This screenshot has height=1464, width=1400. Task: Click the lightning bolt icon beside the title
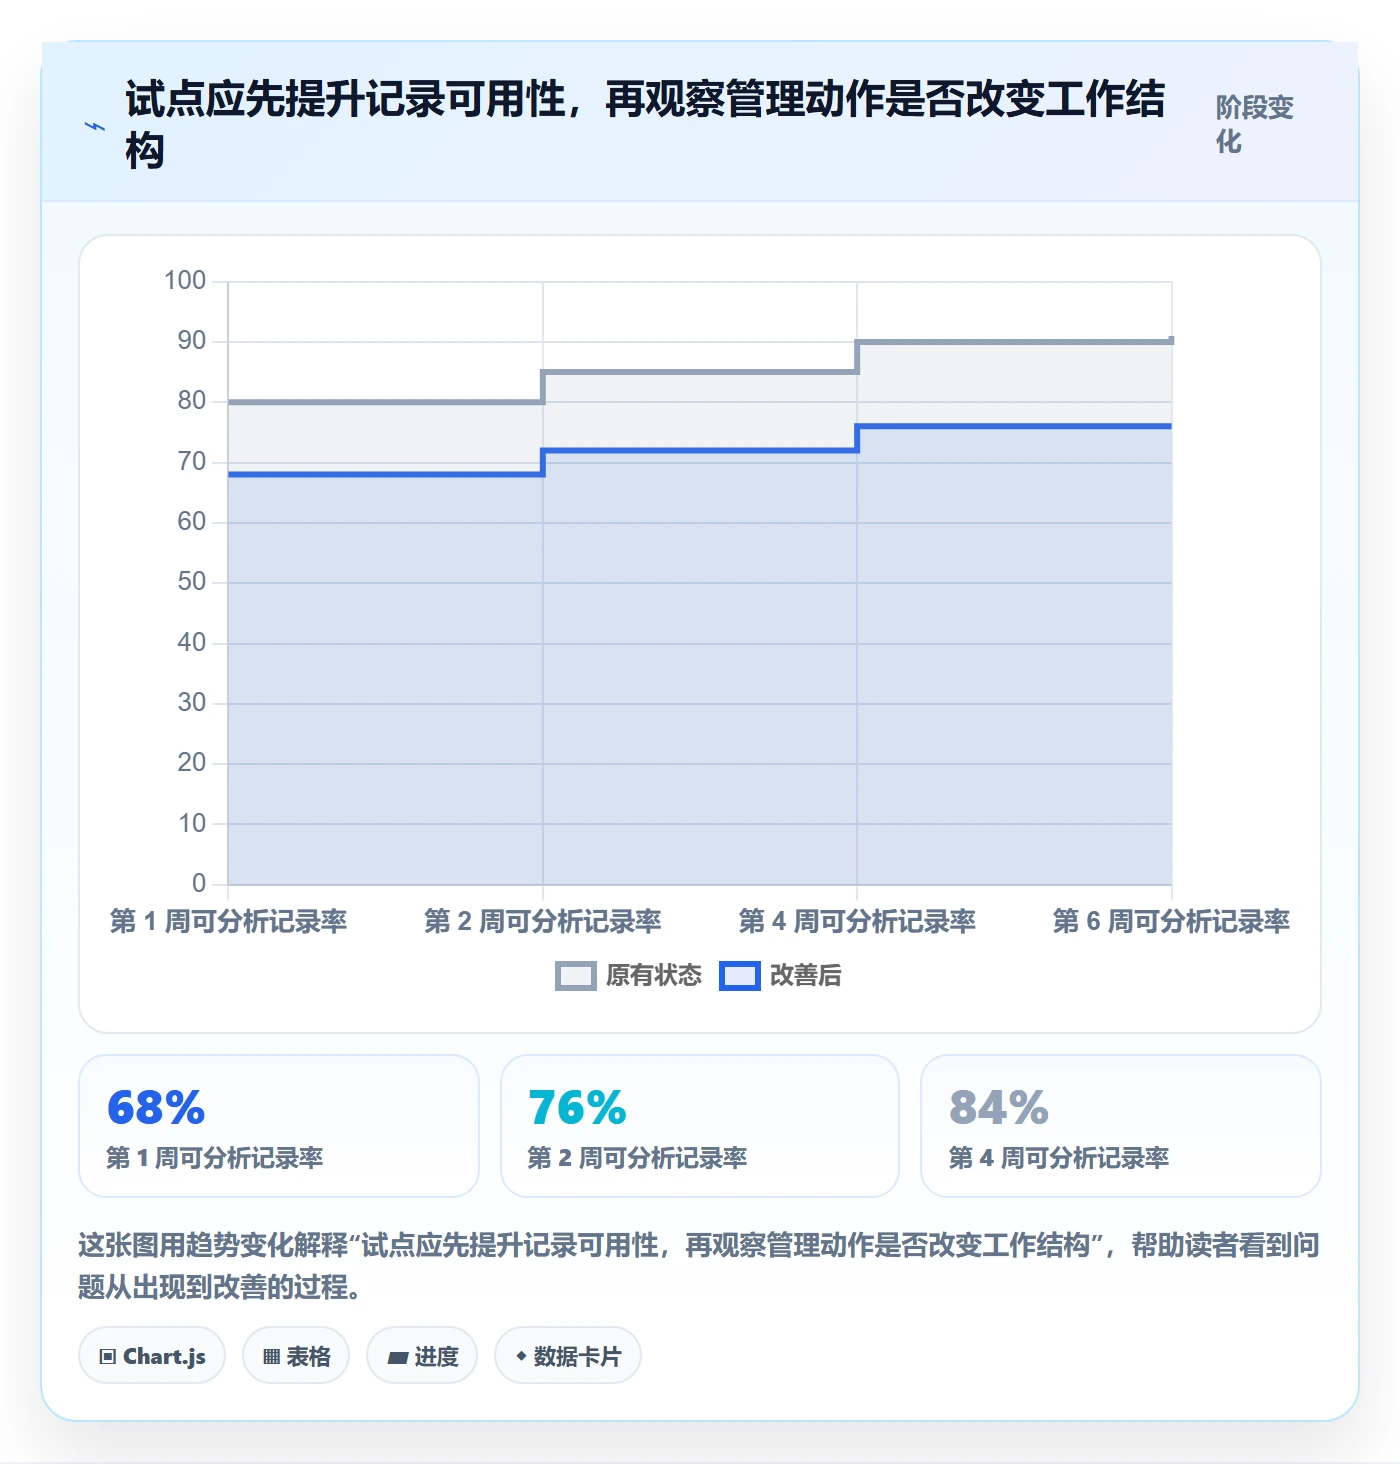94,126
